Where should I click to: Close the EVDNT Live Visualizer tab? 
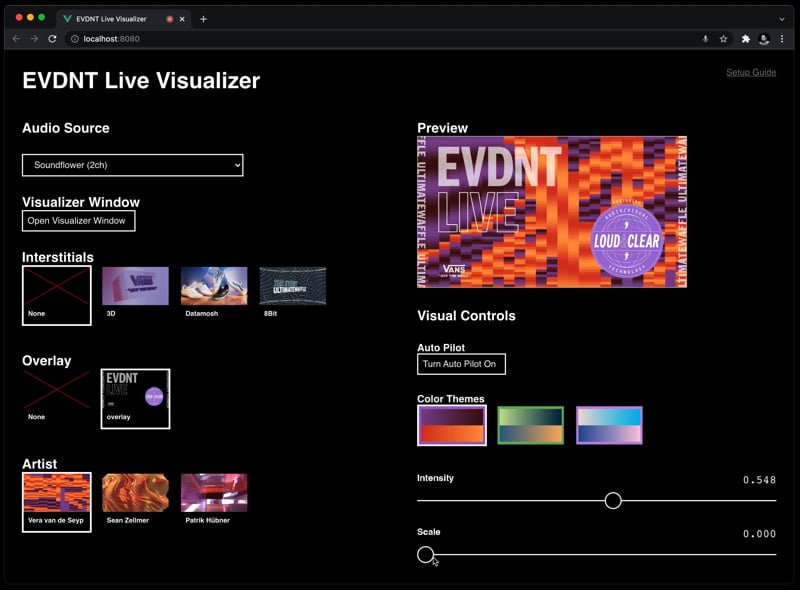(x=182, y=19)
